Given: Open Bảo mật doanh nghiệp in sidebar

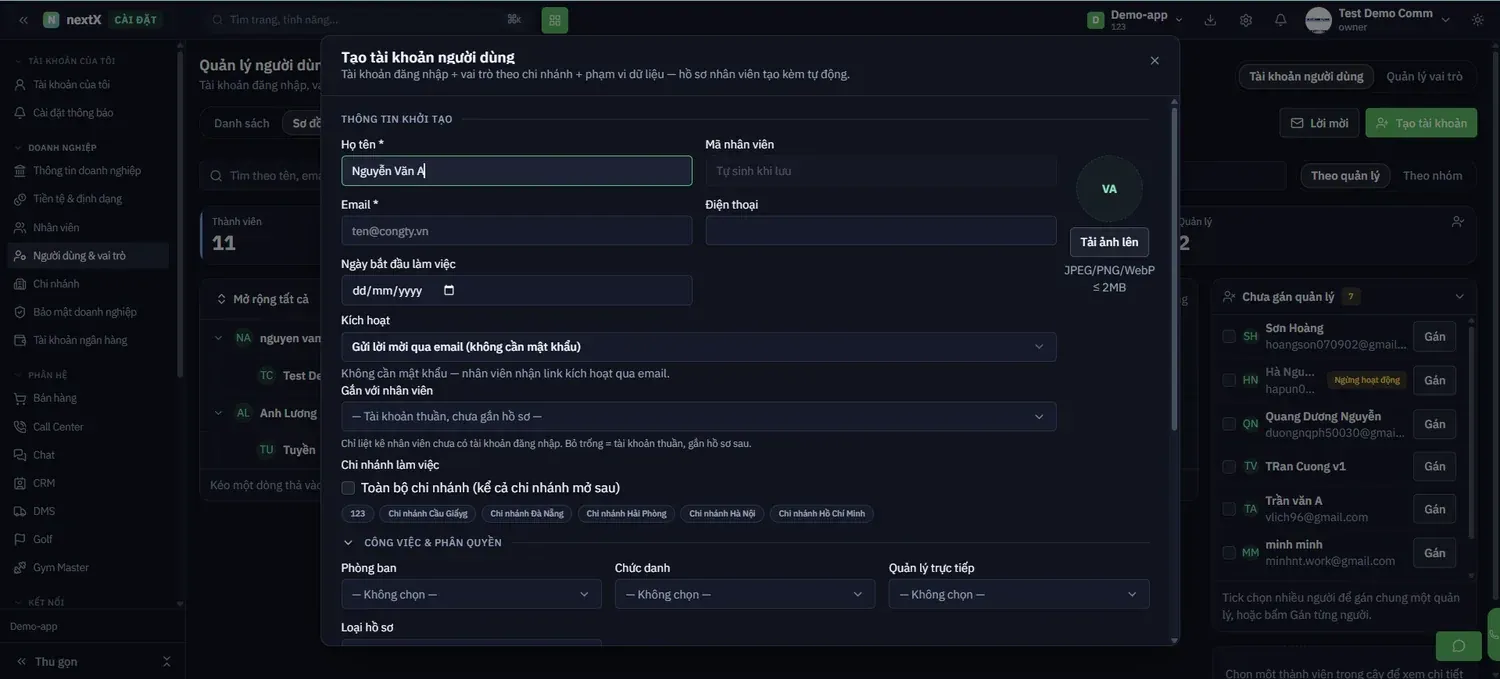Looking at the screenshot, I should (x=85, y=312).
